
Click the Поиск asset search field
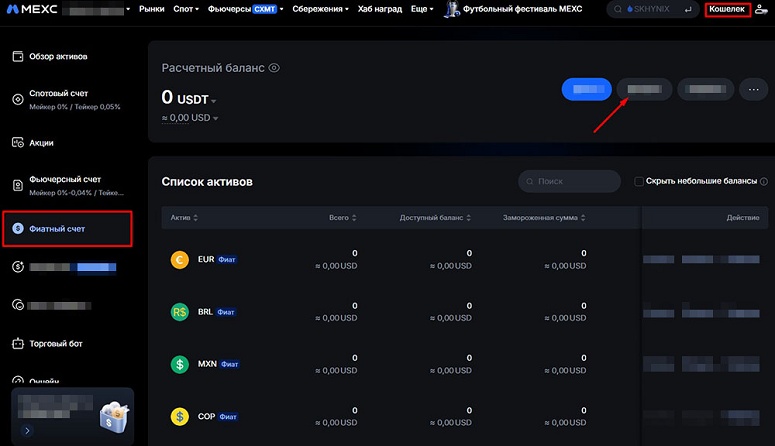pos(569,181)
